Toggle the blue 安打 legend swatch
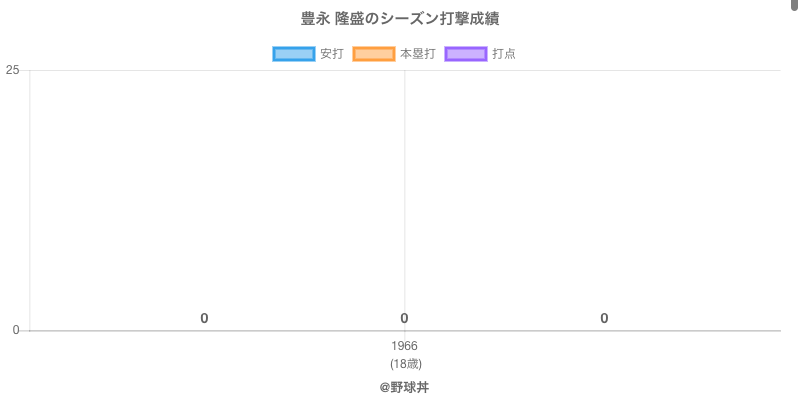Screen dimensions: 800x400 click(294, 54)
